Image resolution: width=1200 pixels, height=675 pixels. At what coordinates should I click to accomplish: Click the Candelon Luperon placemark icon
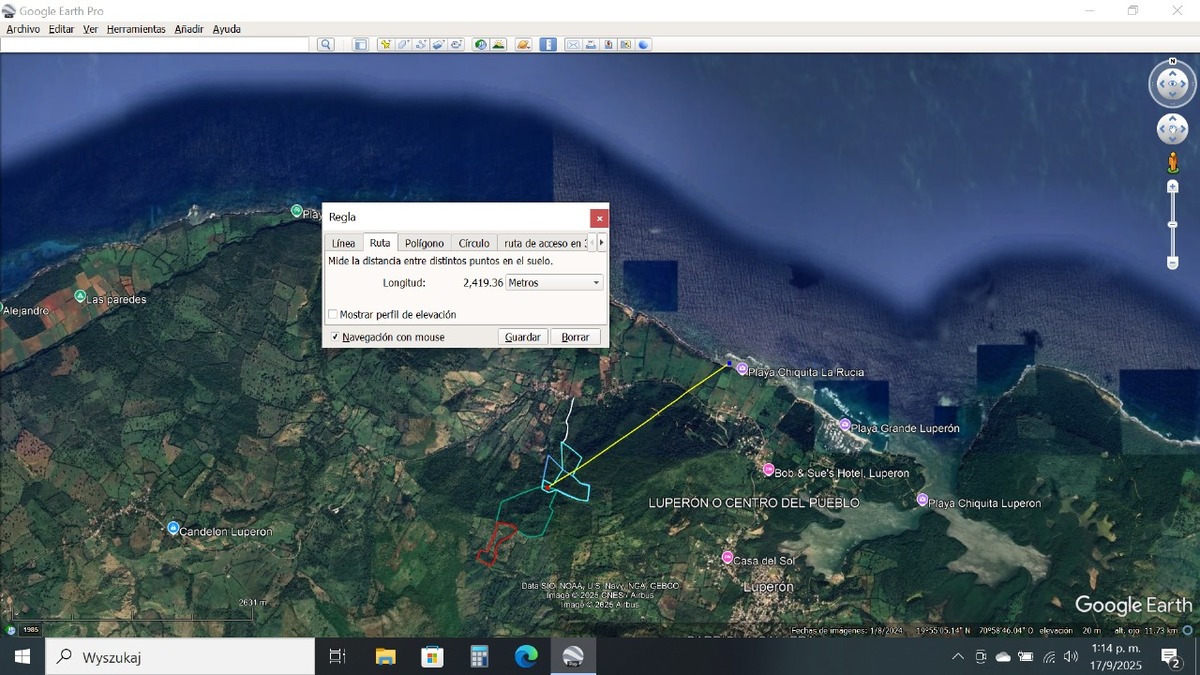[x=173, y=528]
